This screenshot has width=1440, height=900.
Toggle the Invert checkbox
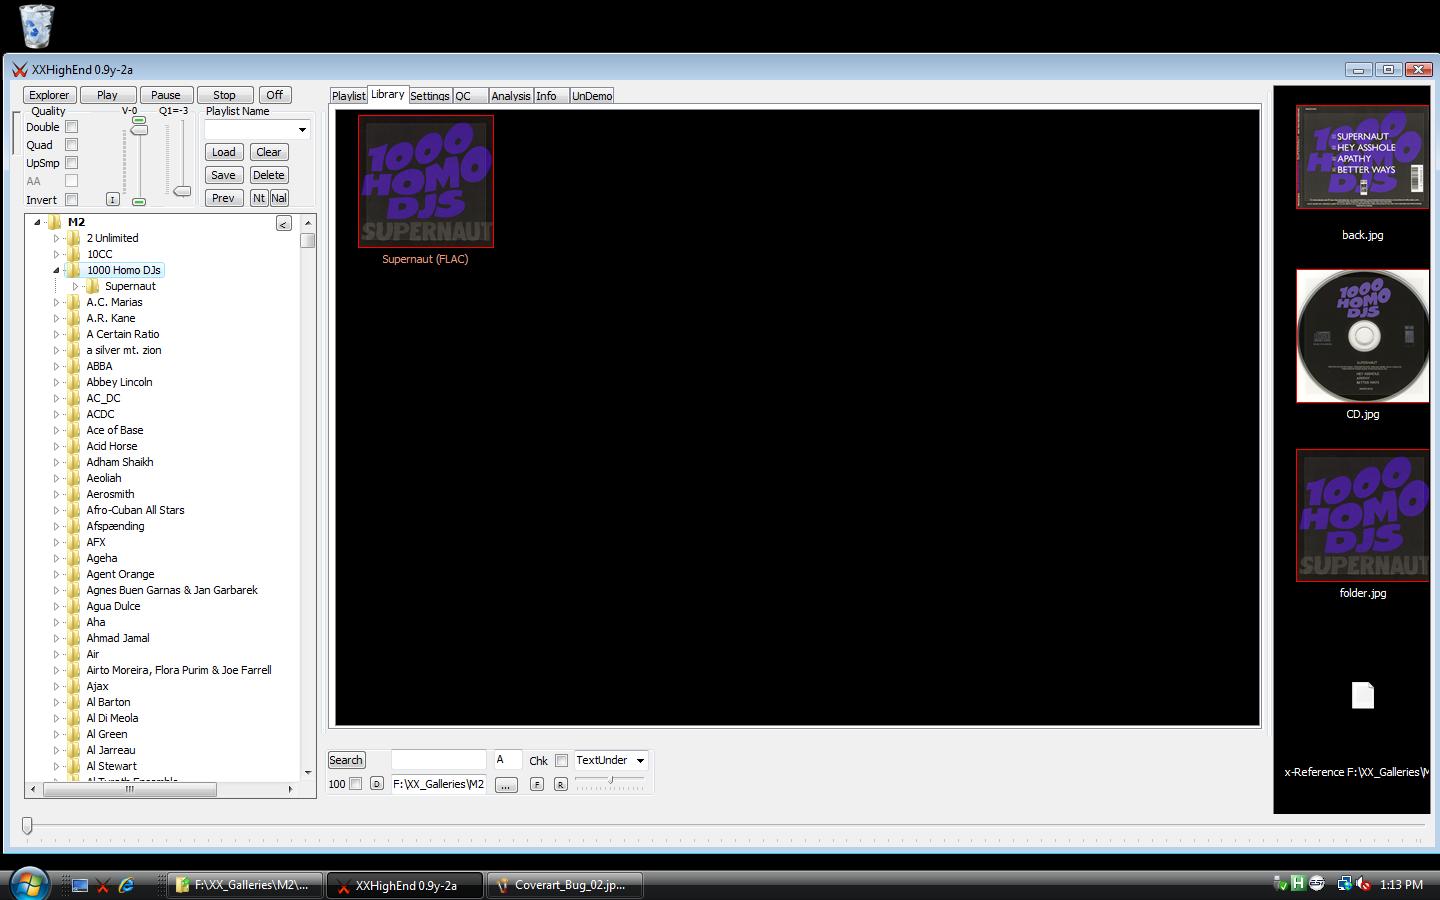(x=71, y=199)
